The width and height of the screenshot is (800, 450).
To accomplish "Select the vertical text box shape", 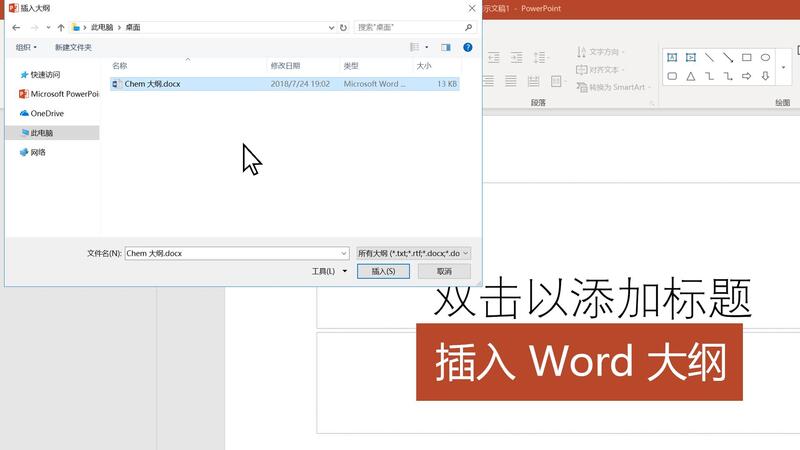I will tap(691, 57).
